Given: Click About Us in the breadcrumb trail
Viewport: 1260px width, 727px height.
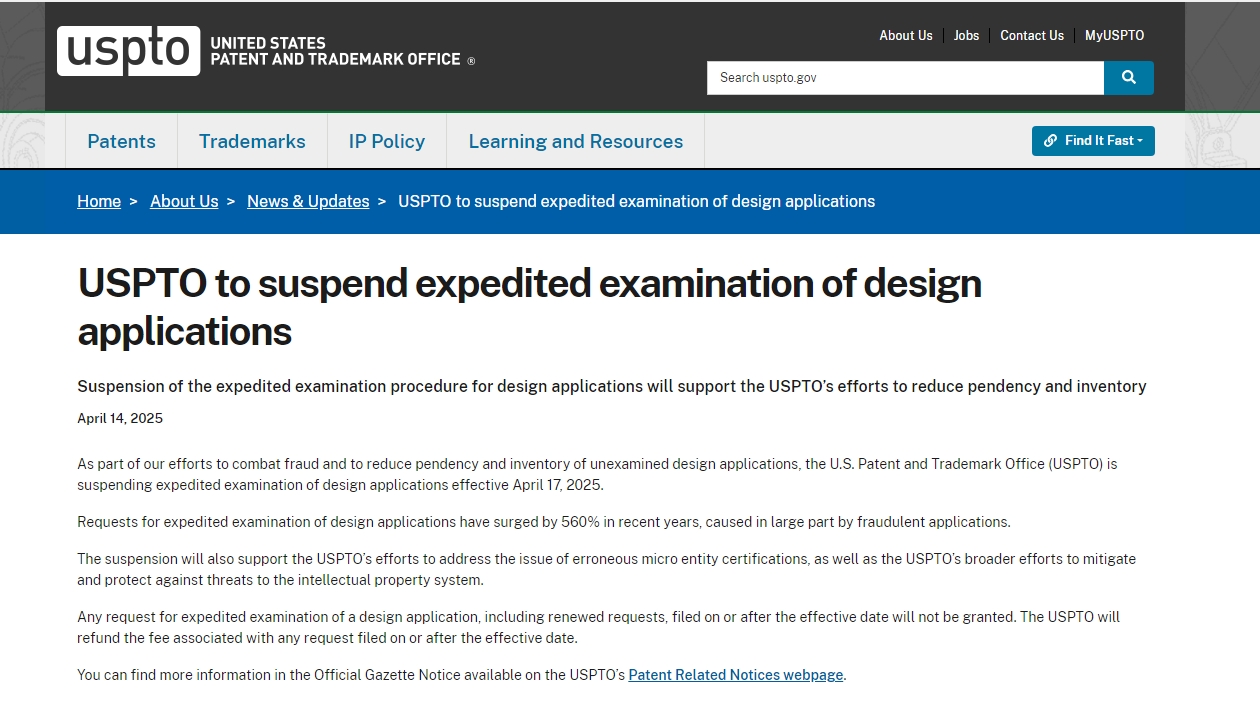Looking at the screenshot, I should [x=184, y=201].
